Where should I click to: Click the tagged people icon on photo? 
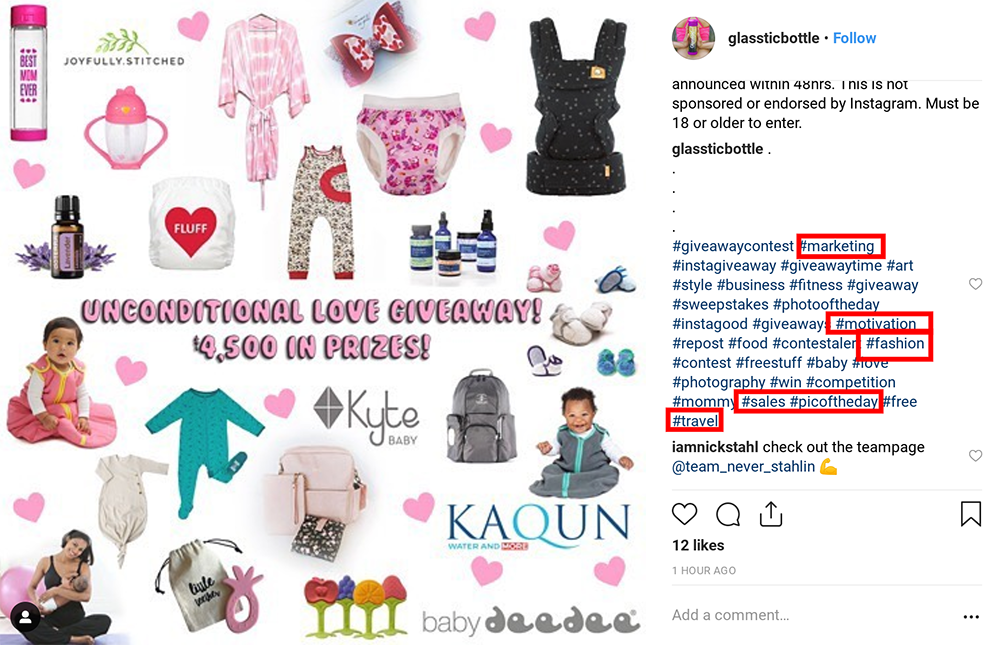(26, 617)
